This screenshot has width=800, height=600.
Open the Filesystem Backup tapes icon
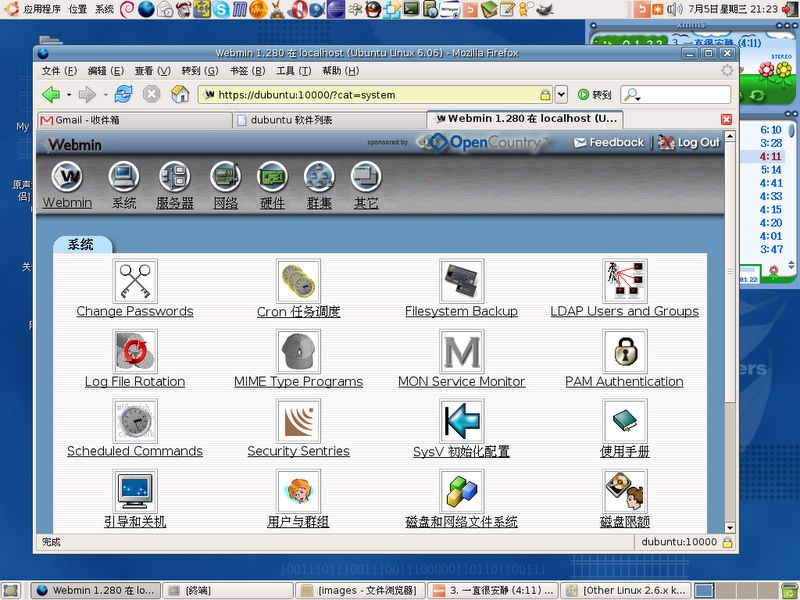[461, 281]
